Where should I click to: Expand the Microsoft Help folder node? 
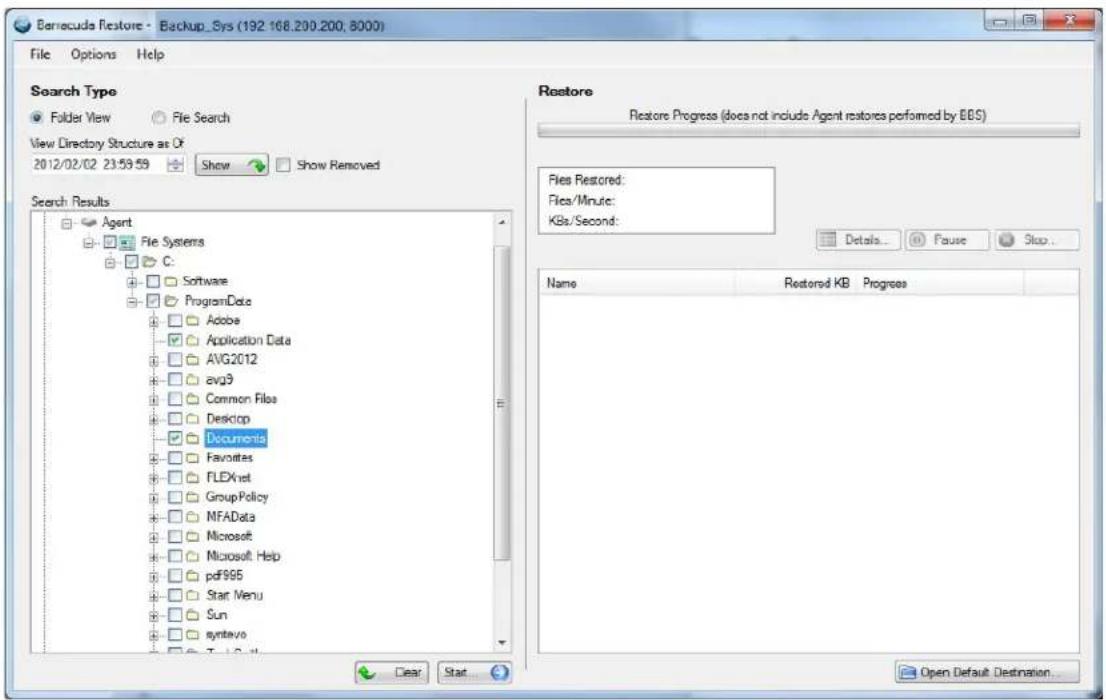(154, 557)
